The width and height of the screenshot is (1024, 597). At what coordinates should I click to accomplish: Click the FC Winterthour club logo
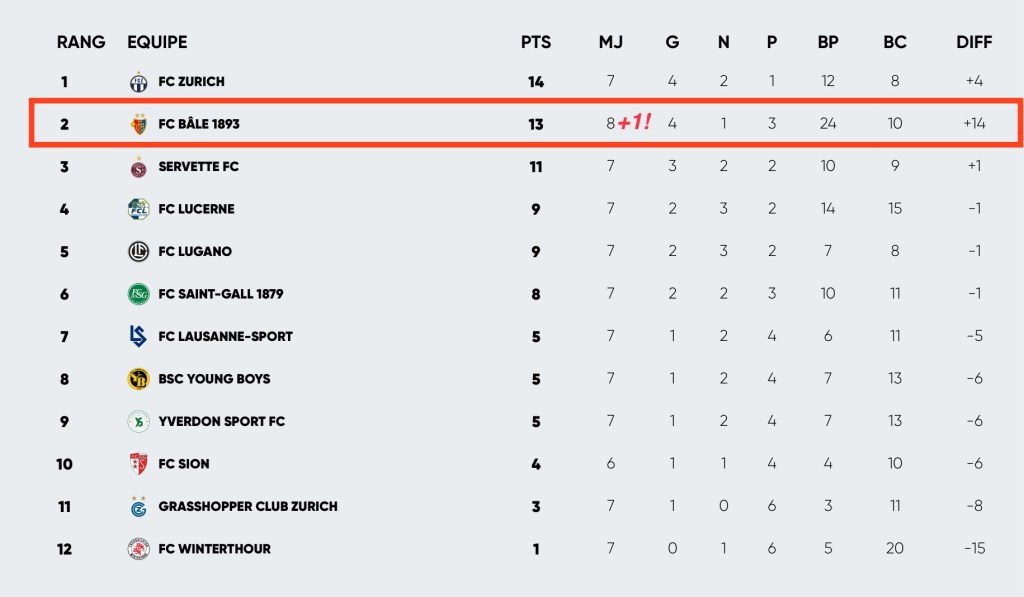138,549
